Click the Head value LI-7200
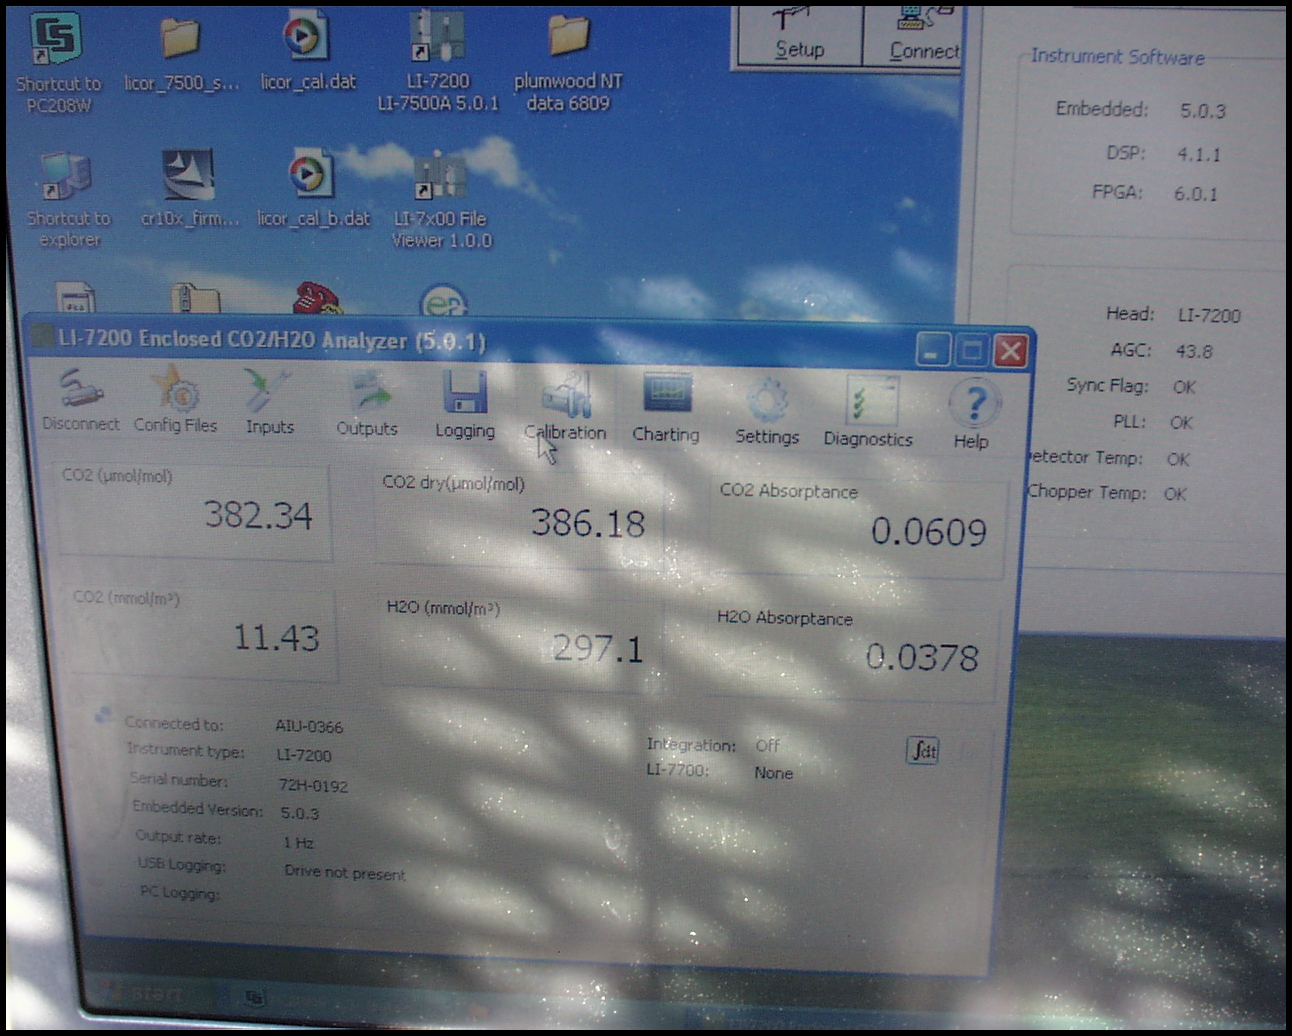This screenshot has height=1036, width=1292. coord(1209,315)
